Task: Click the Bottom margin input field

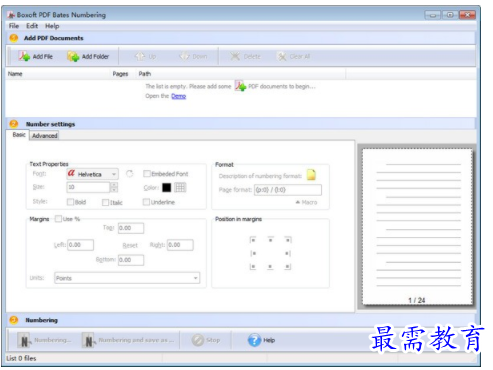Action: tap(131, 260)
